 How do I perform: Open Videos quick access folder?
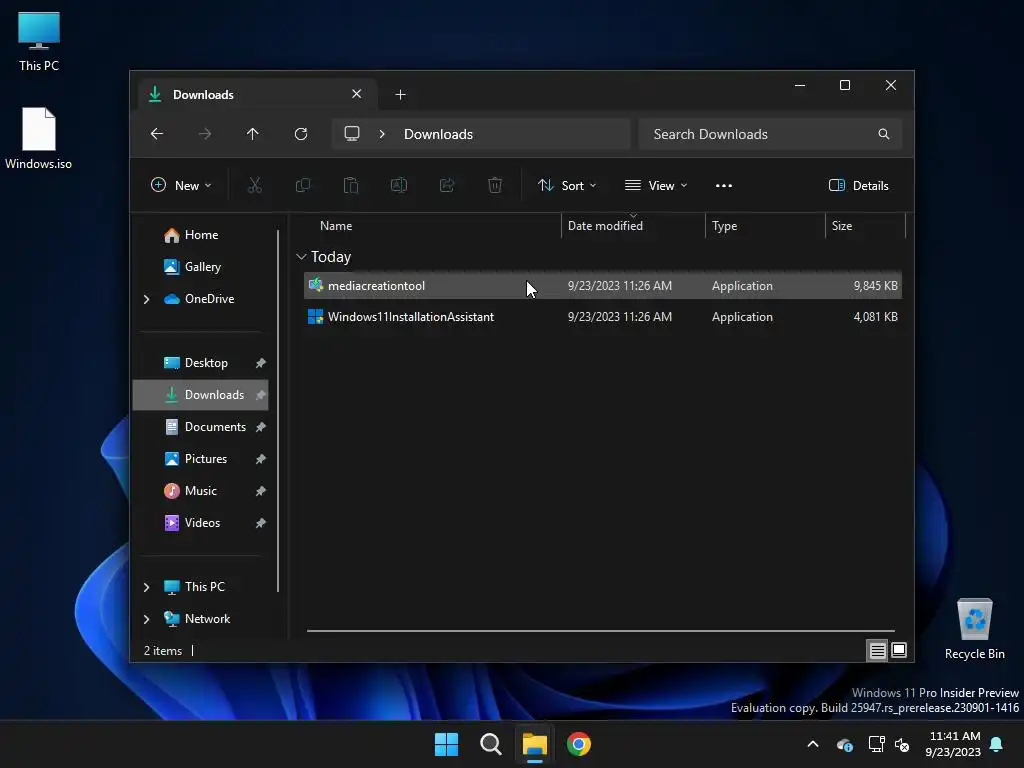coord(192,523)
